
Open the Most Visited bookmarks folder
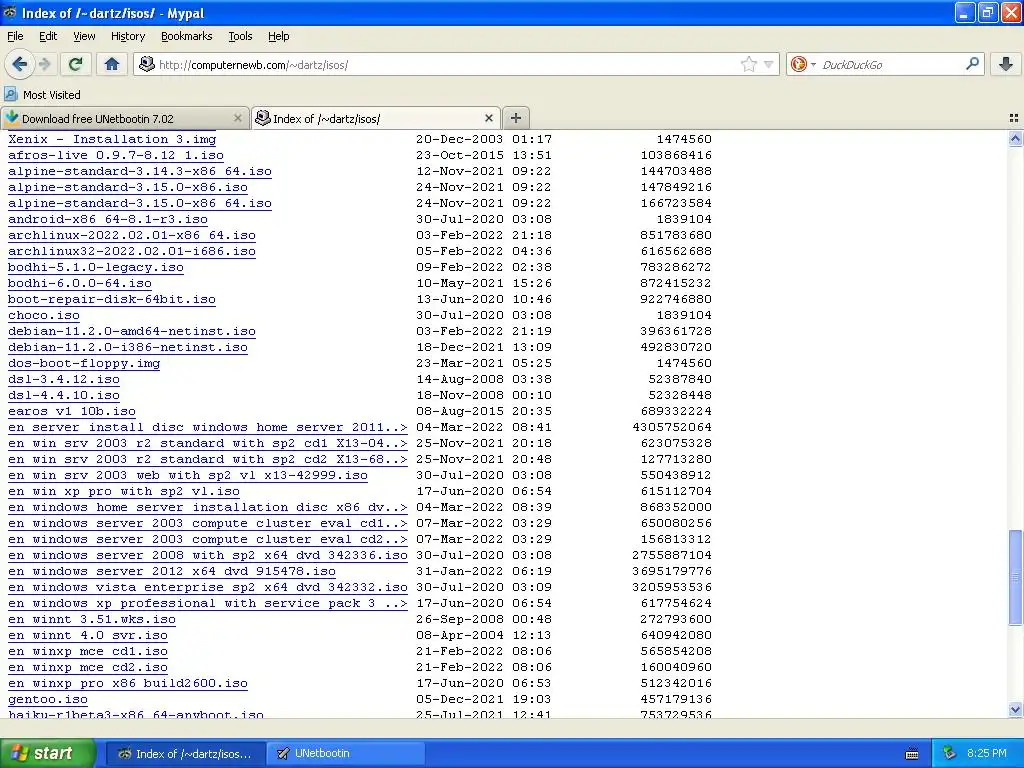42,95
